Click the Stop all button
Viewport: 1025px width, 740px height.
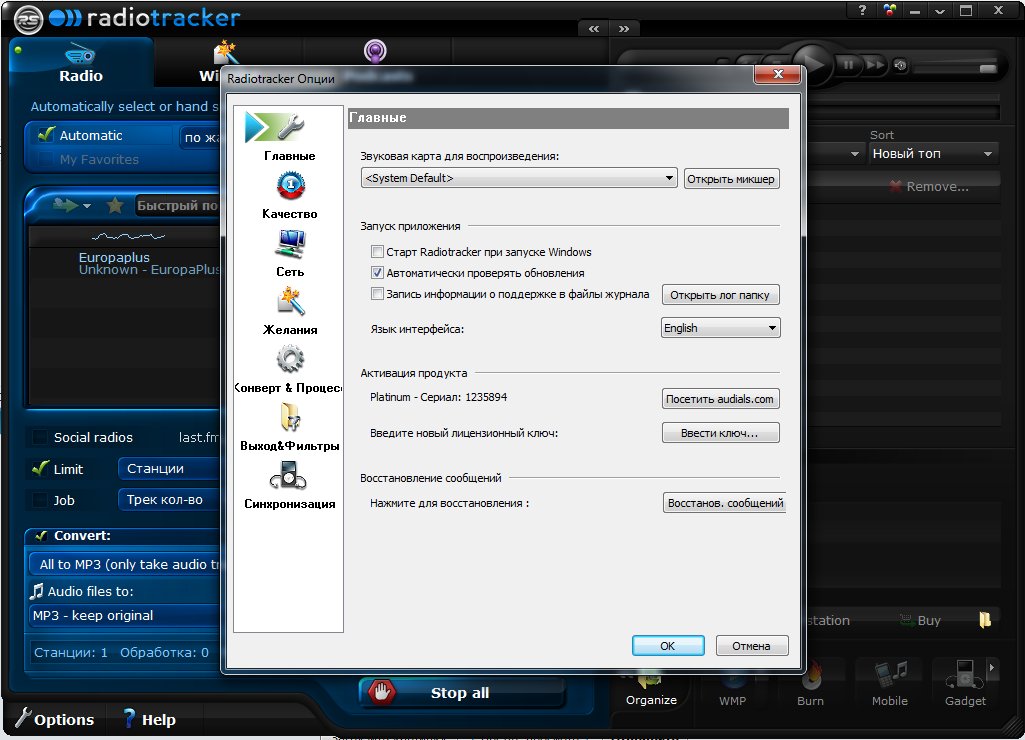click(x=462, y=693)
